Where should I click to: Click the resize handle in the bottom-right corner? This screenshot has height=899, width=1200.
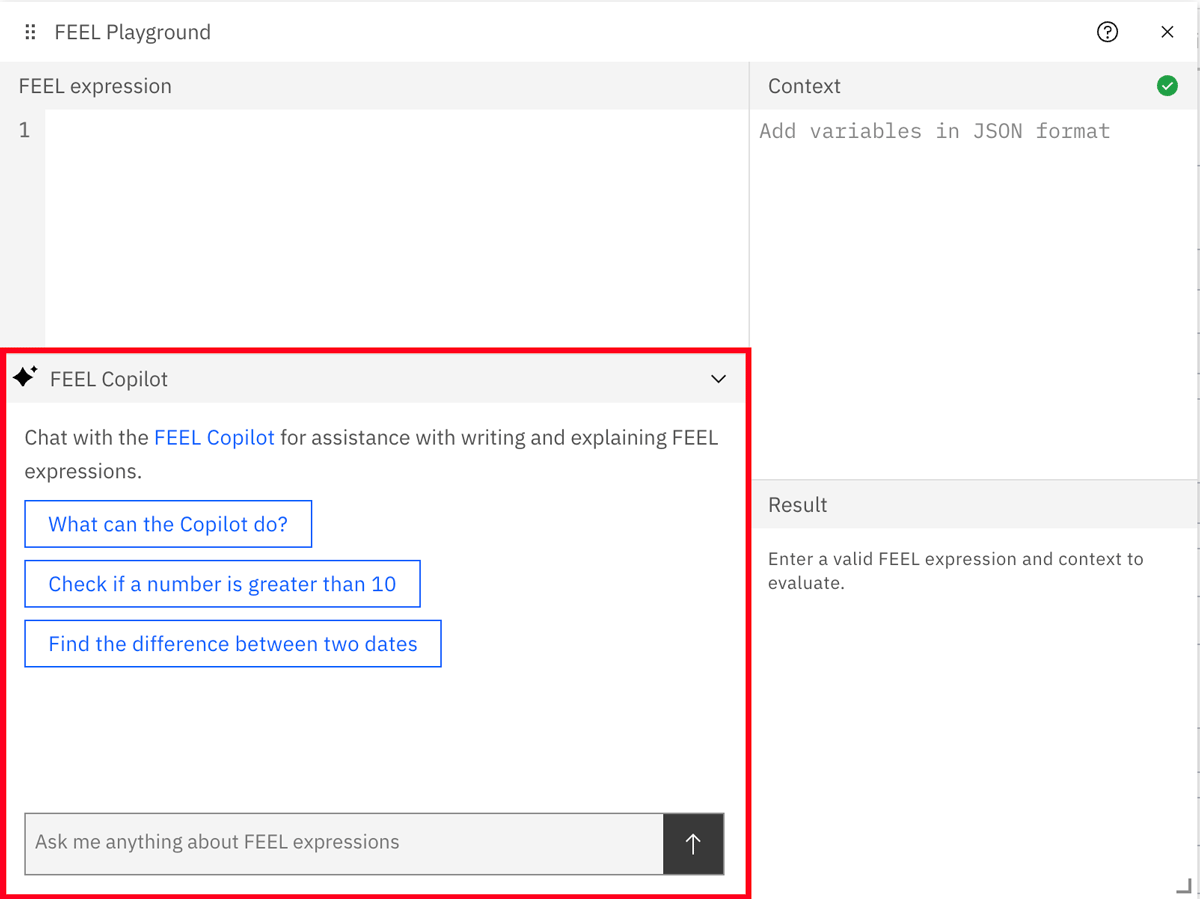click(1183, 885)
